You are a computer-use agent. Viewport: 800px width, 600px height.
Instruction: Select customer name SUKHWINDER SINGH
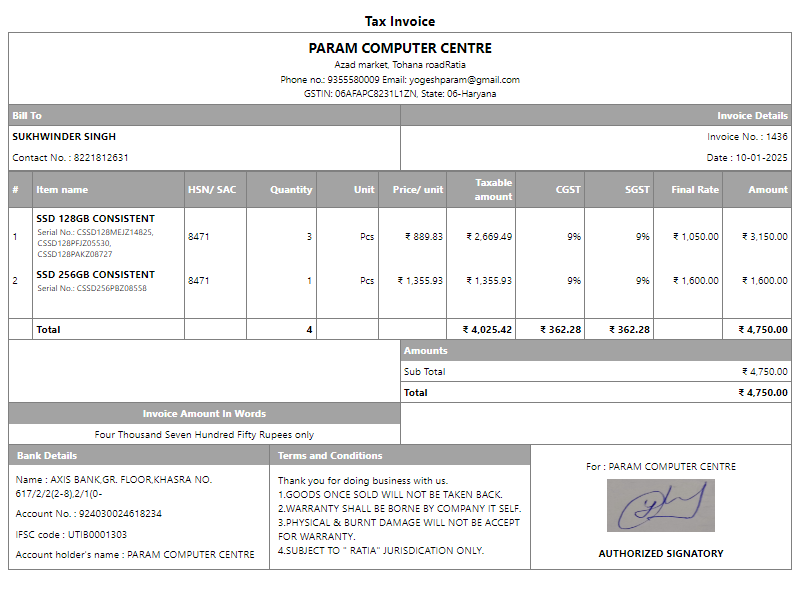click(x=64, y=137)
